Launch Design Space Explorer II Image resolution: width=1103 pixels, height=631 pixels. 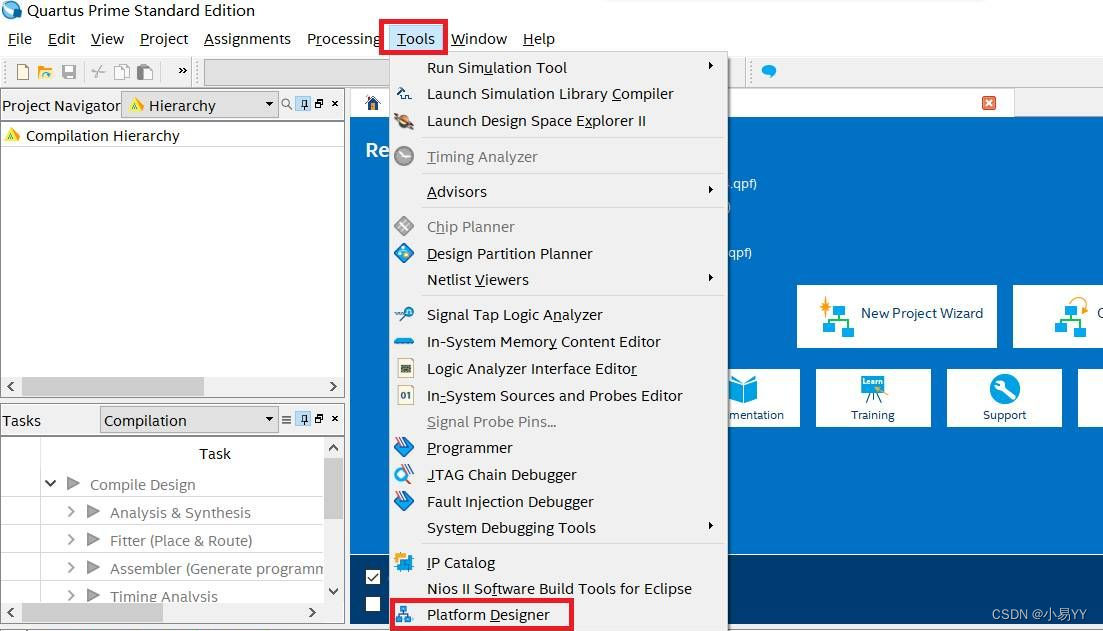coord(559,121)
